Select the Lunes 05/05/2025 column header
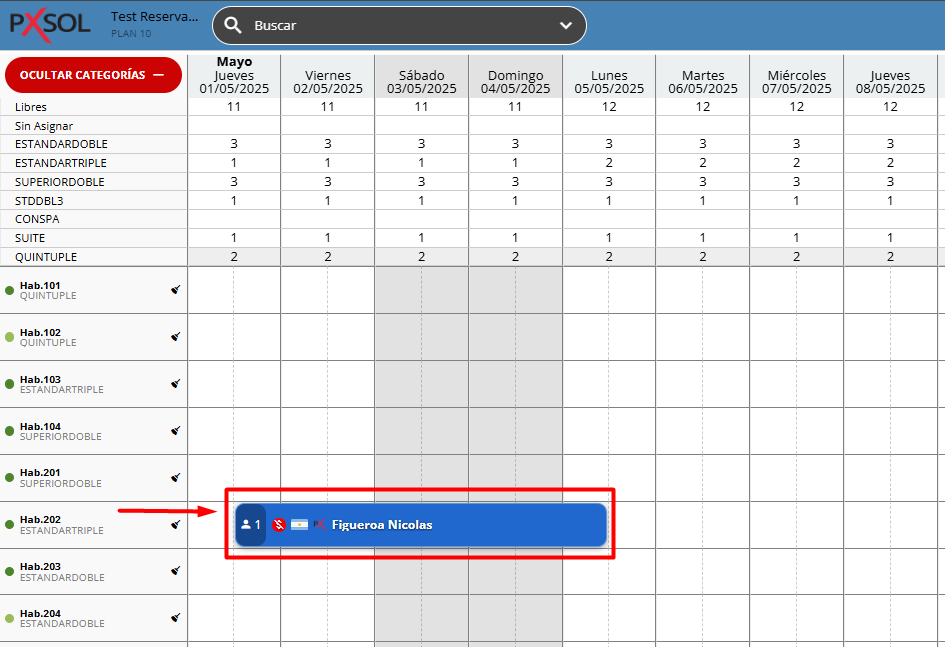 tap(609, 82)
